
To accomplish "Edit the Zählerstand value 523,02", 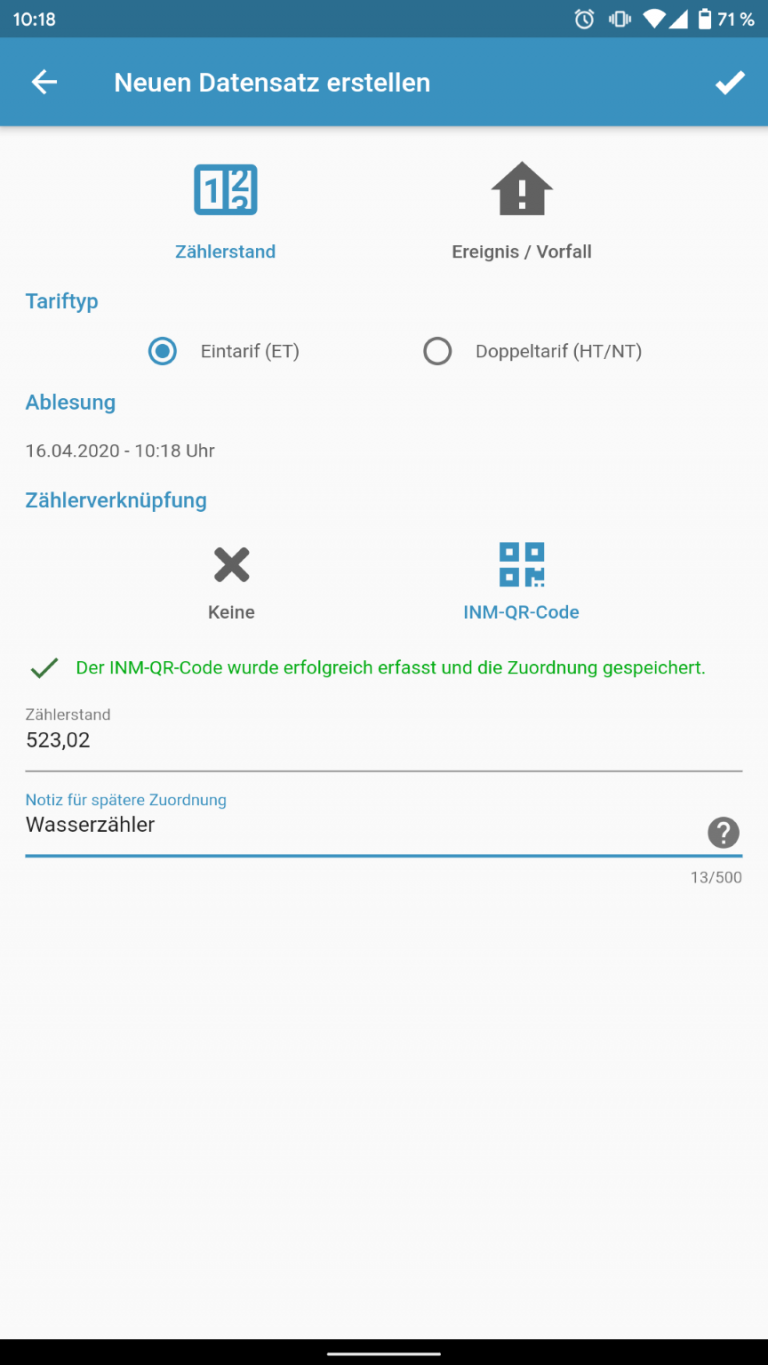I will pos(384,740).
